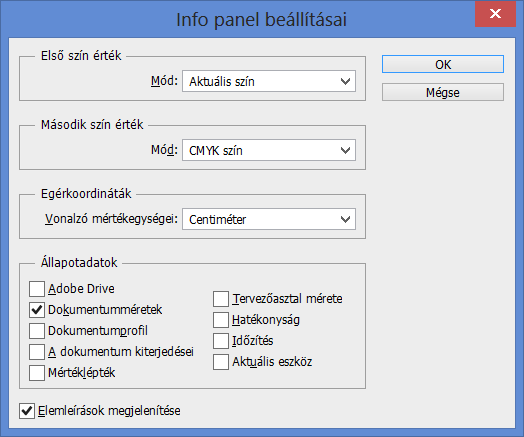
Task: Cancel using the Mégse button
Action: 443,92
